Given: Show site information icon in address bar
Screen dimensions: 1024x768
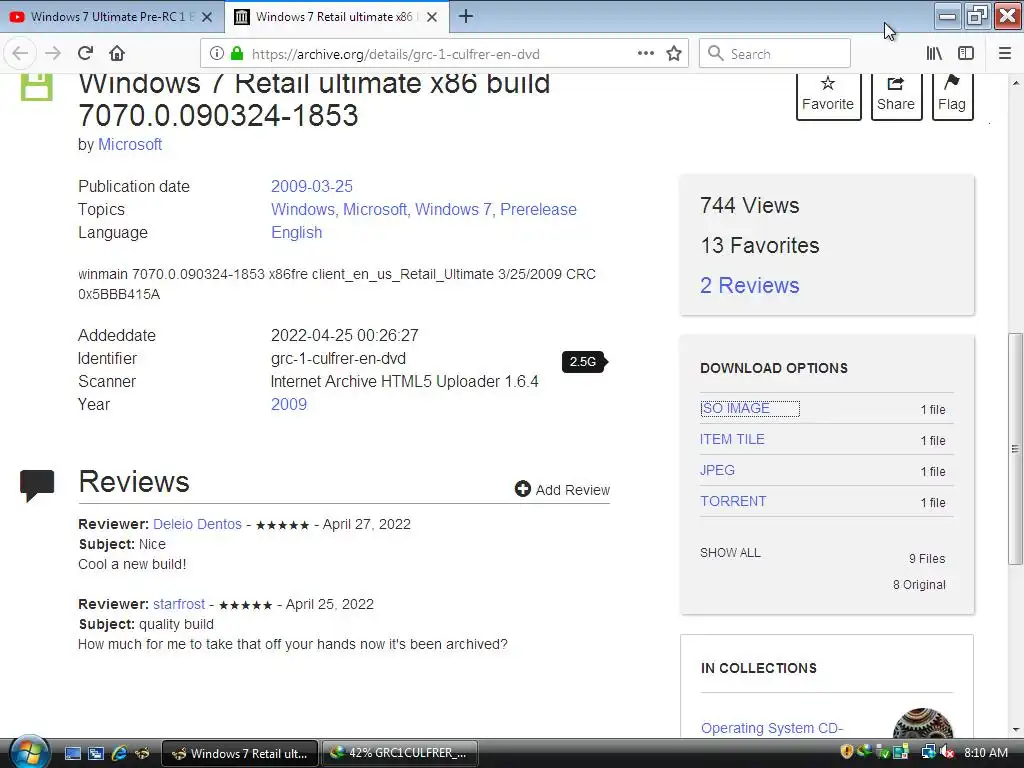Looking at the screenshot, I should point(217,54).
